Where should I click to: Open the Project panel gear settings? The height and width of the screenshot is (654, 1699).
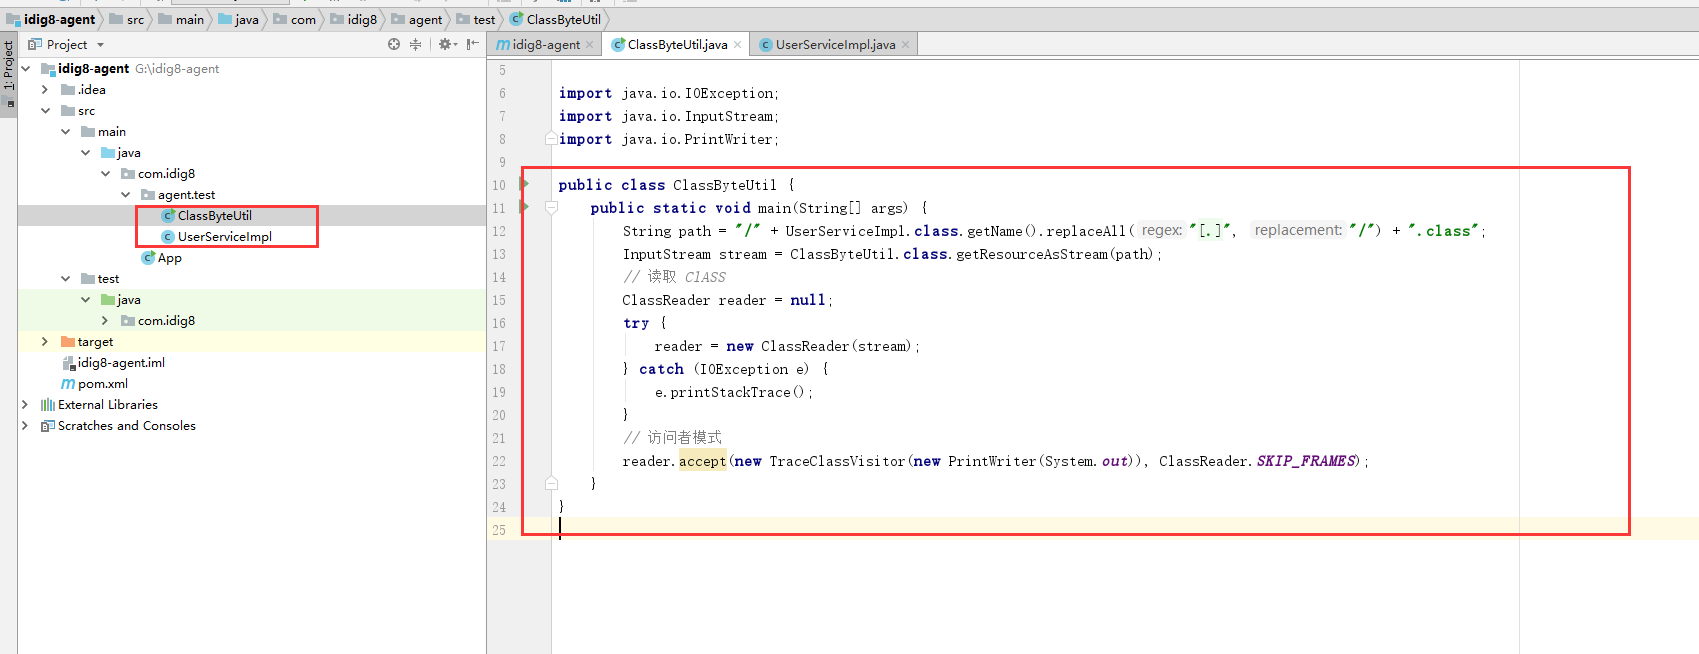coord(446,44)
